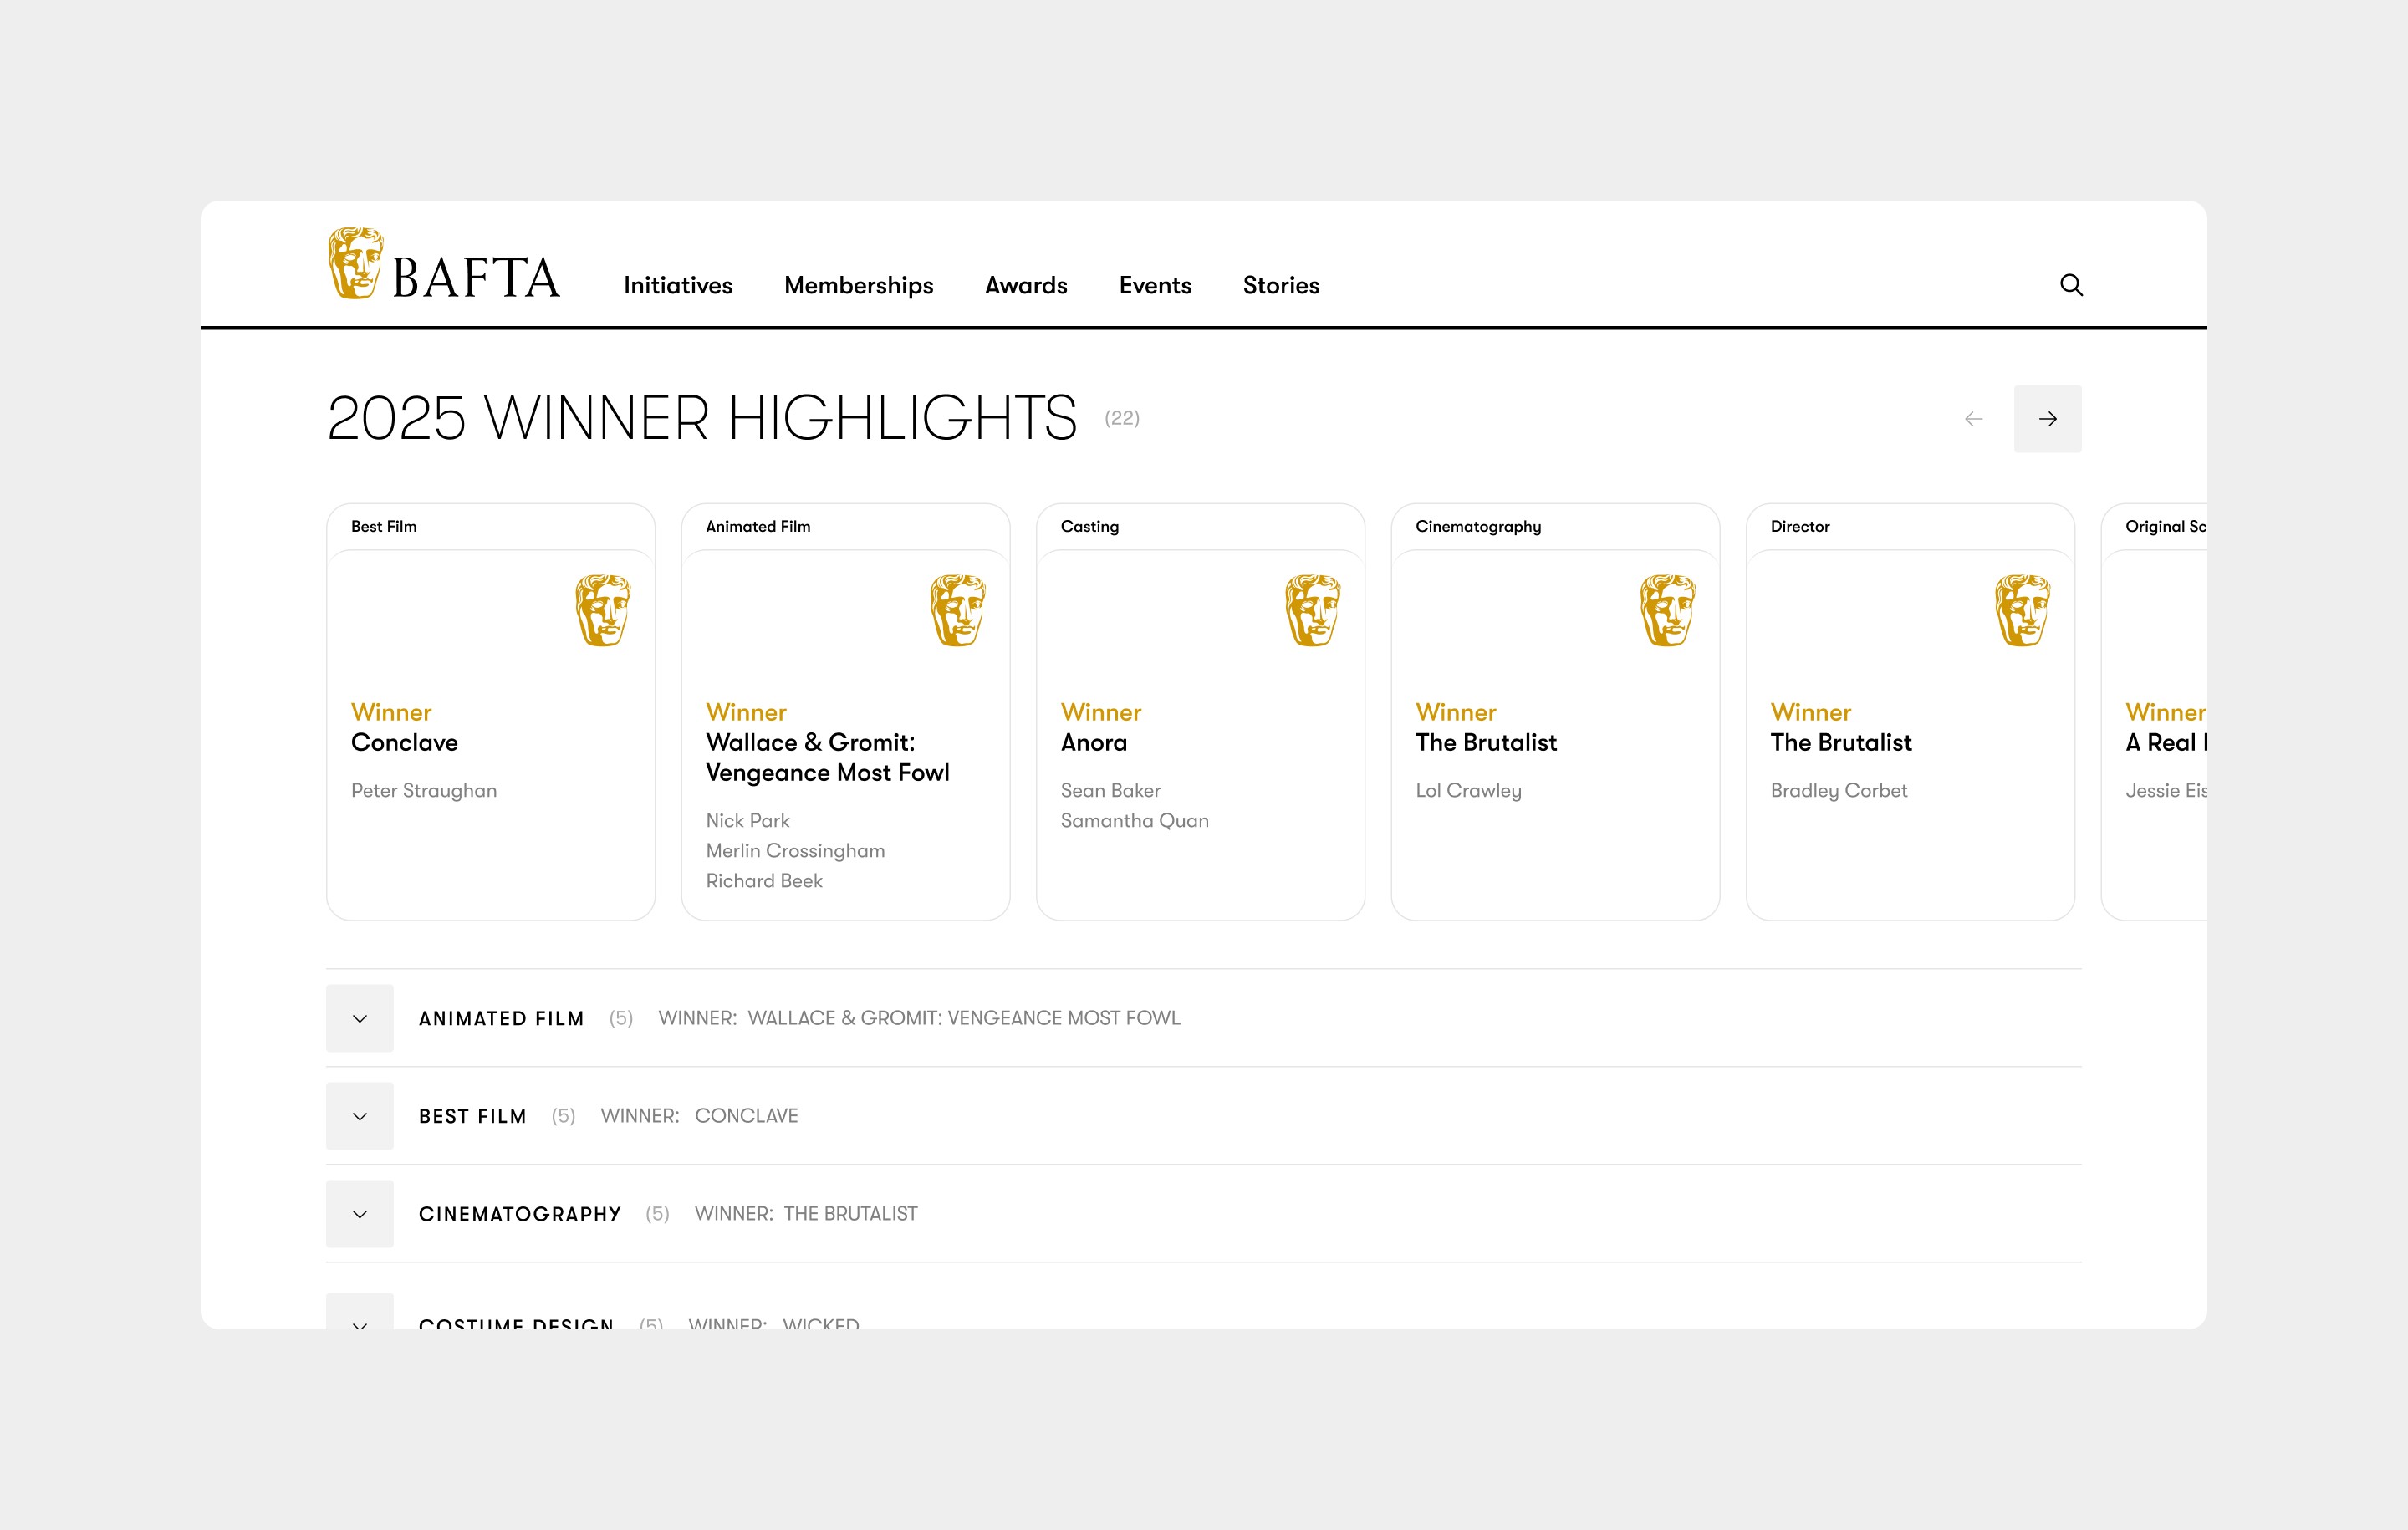The image size is (2408, 1530).
Task: Open the Awards menu item
Action: point(1026,286)
